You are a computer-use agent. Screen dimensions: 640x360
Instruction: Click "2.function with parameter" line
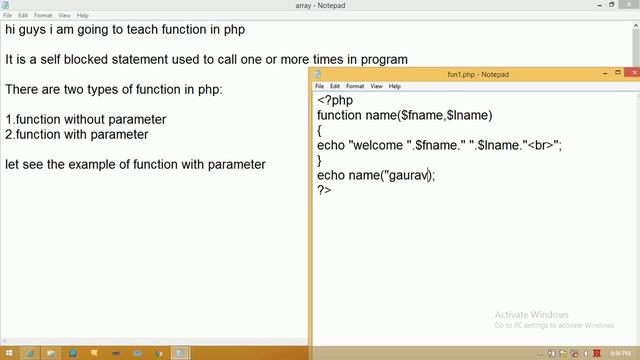coord(77,134)
